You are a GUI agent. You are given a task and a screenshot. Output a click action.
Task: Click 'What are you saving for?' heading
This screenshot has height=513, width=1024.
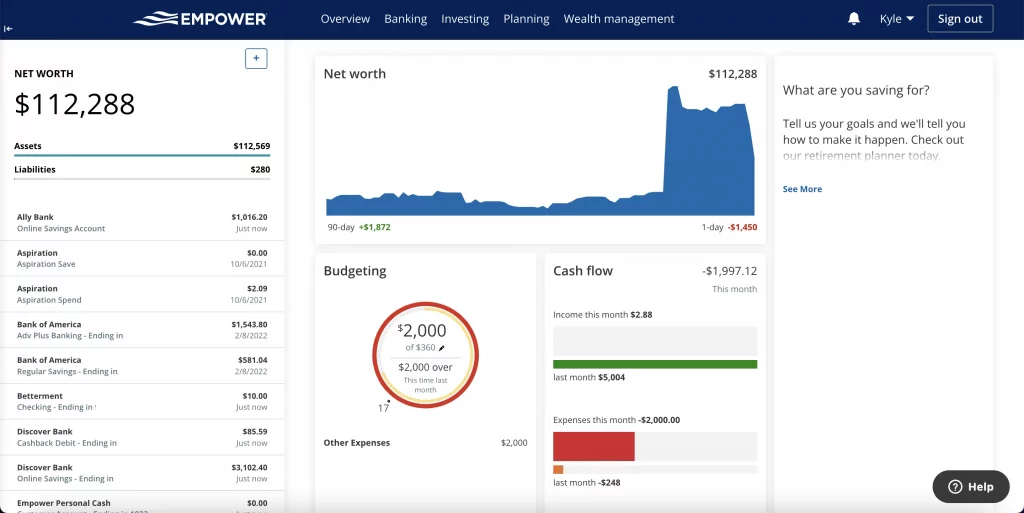pos(856,90)
